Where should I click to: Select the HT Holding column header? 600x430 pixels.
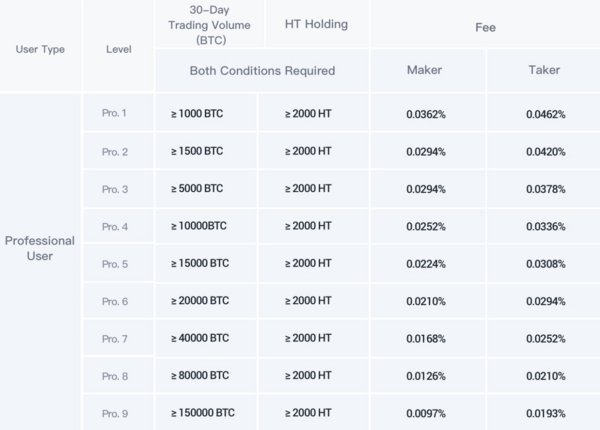click(x=316, y=24)
